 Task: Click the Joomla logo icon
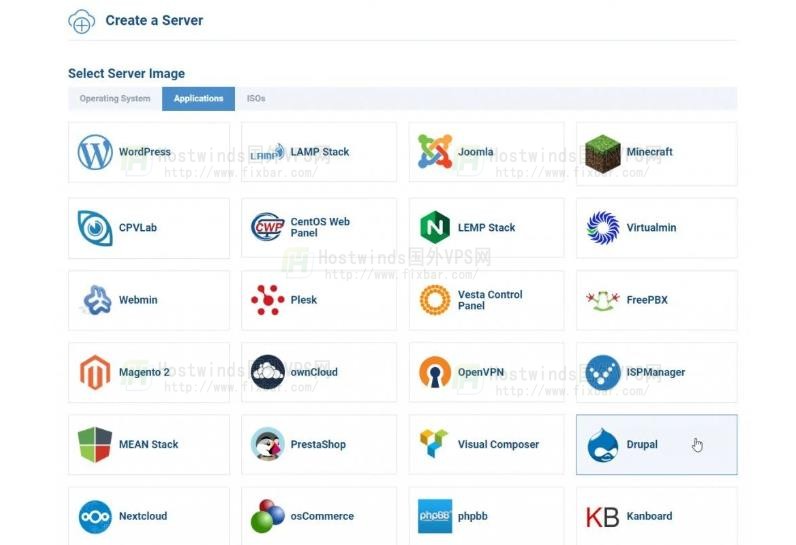435,151
